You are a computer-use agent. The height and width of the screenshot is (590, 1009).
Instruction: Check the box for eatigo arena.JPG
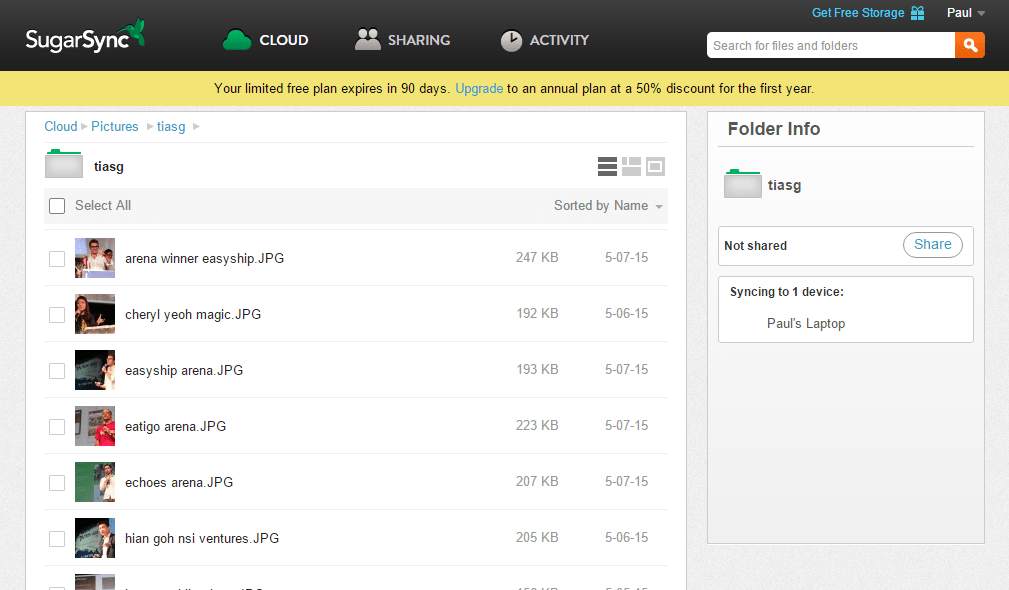57,427
